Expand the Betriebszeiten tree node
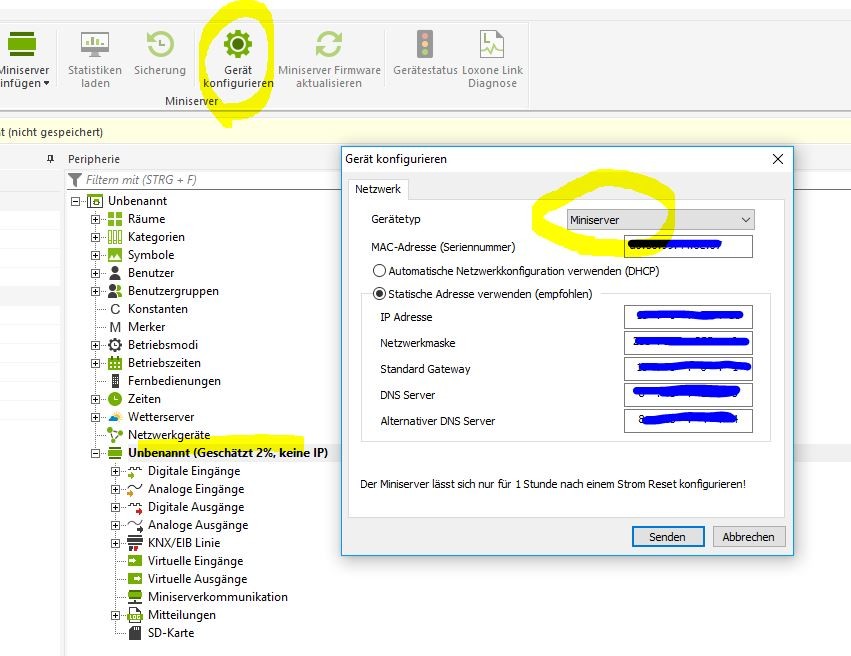This screenshot has width=851, height=656. pyautogui.click(x=96, y=363)
